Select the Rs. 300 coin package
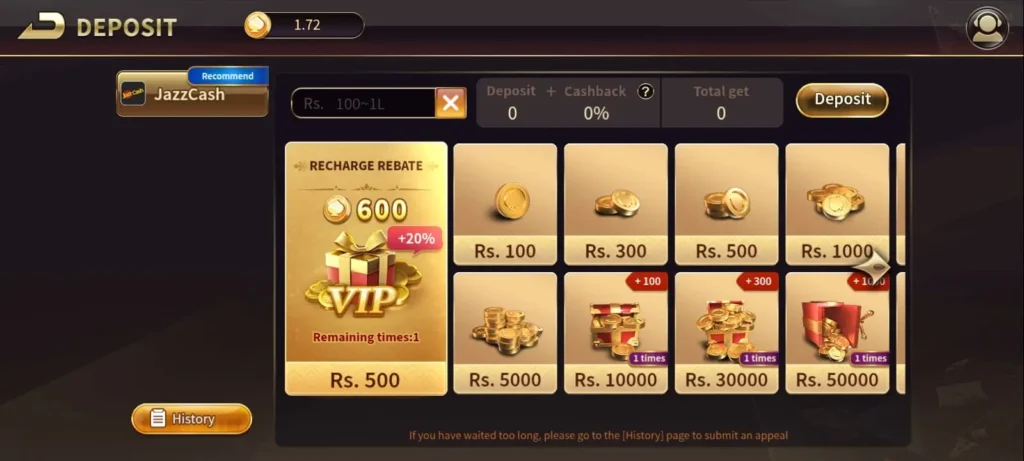Image resolution: width=1024 pixels, height=461 pixels. [616, 204]
